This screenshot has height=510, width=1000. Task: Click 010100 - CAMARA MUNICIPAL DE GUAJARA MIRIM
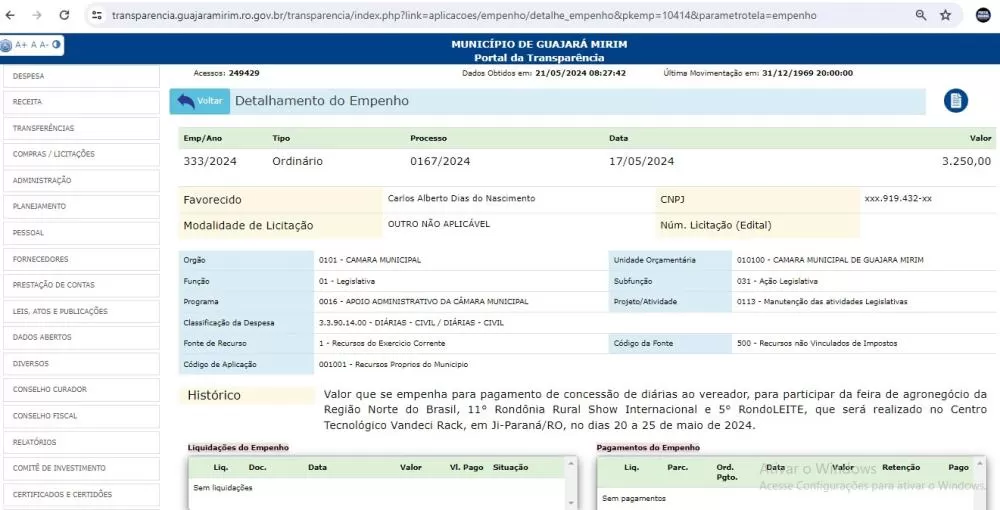coord(830,260)
